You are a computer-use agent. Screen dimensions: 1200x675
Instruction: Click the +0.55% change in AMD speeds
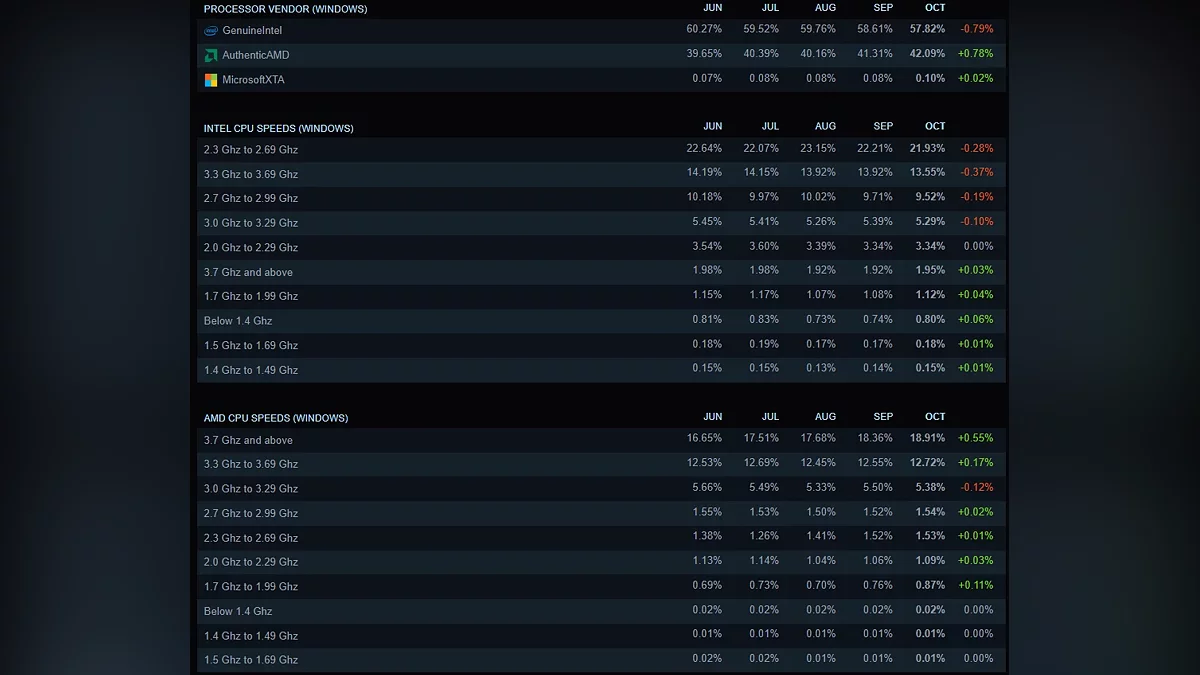pyautogui.click(x=975, y=438)
